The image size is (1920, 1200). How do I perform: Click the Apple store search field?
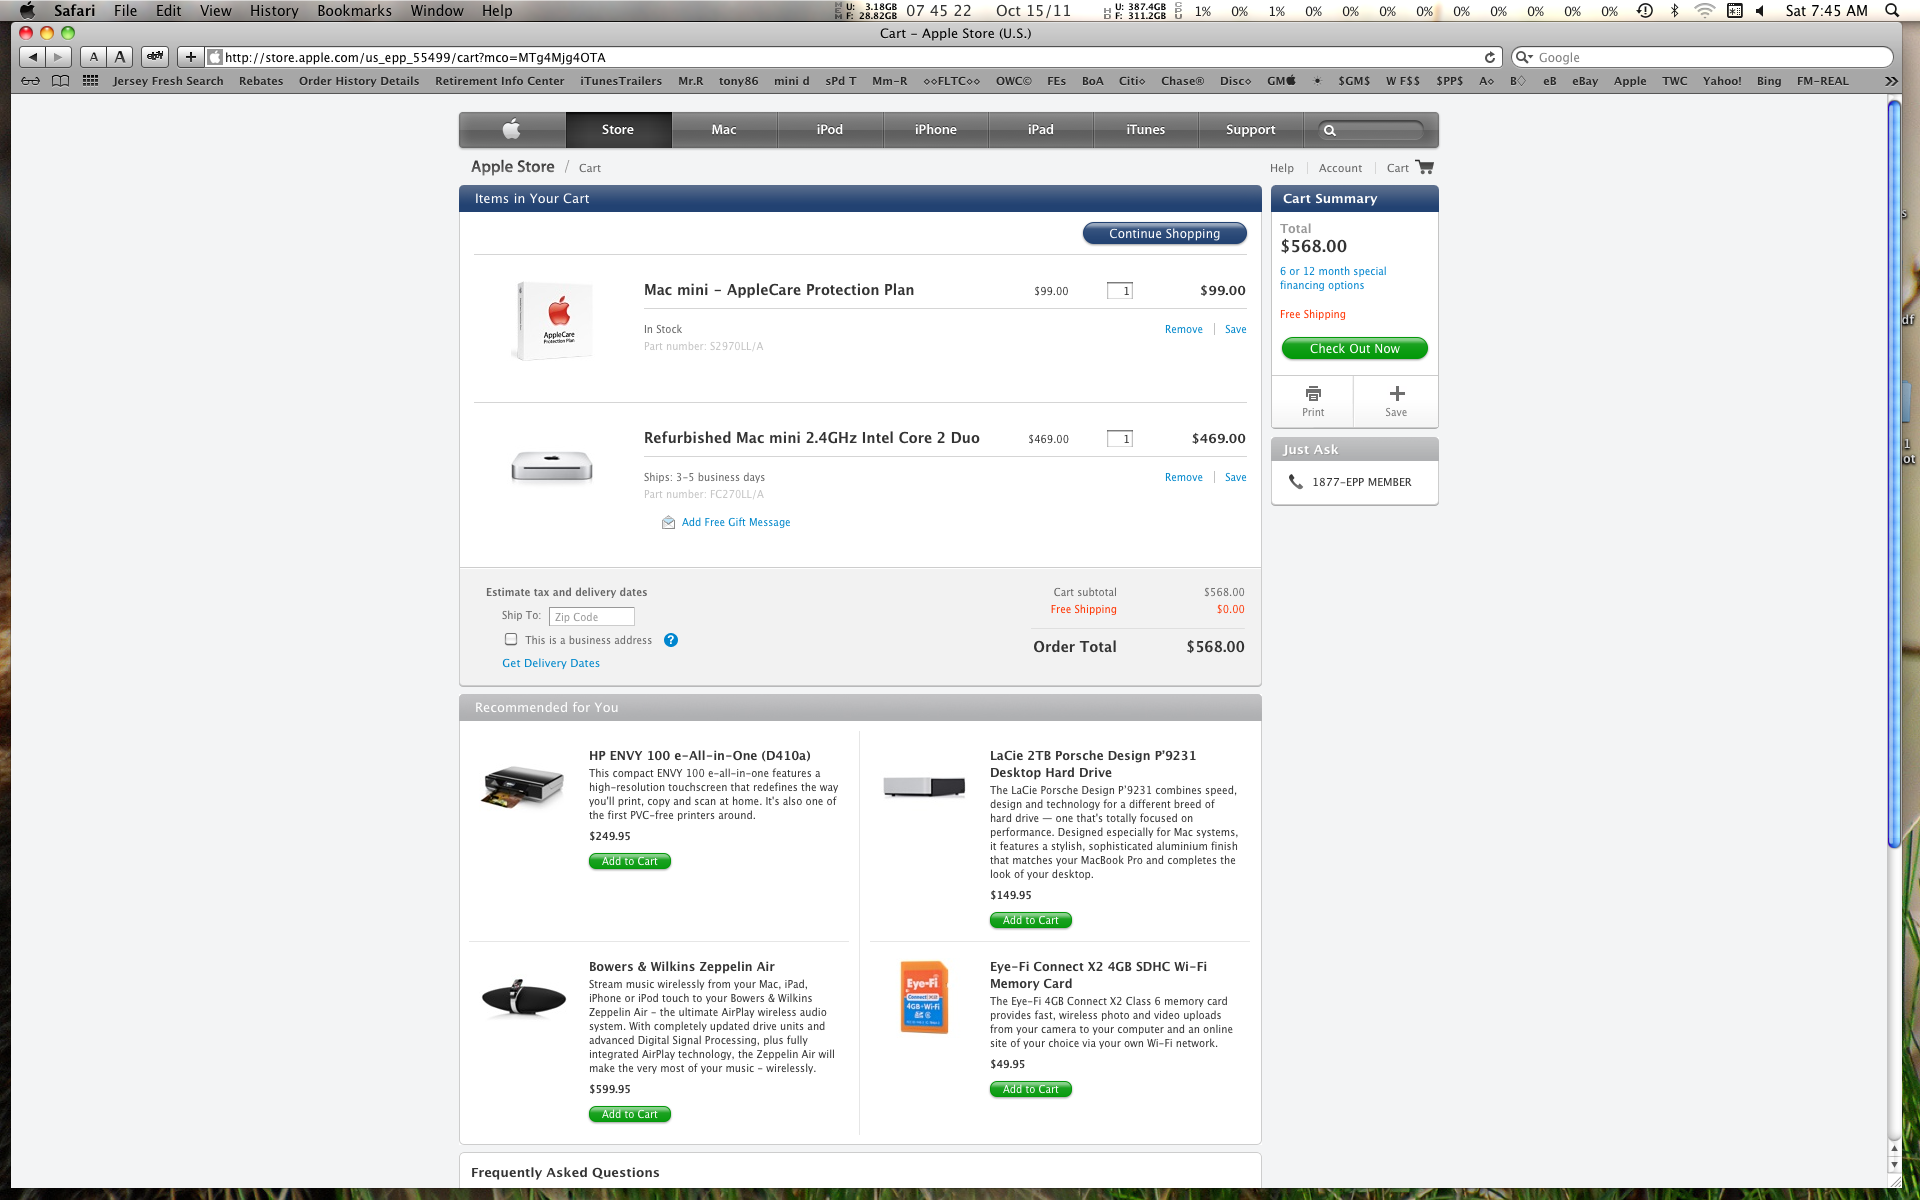(x=1372, y=130)
